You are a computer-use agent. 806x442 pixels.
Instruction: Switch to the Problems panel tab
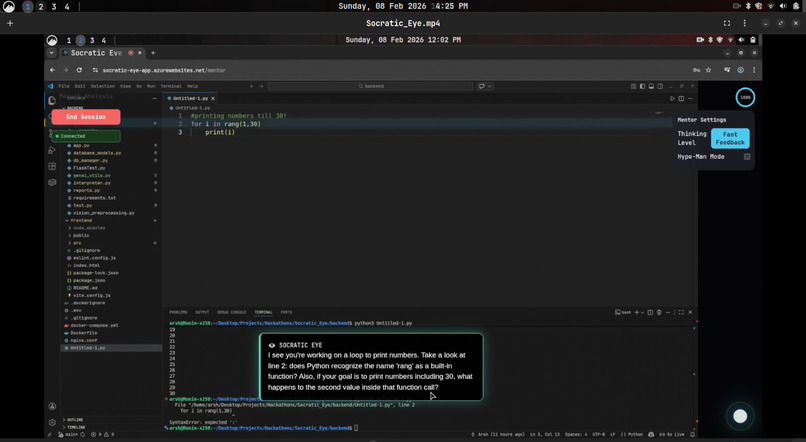(x=178, y=312)
